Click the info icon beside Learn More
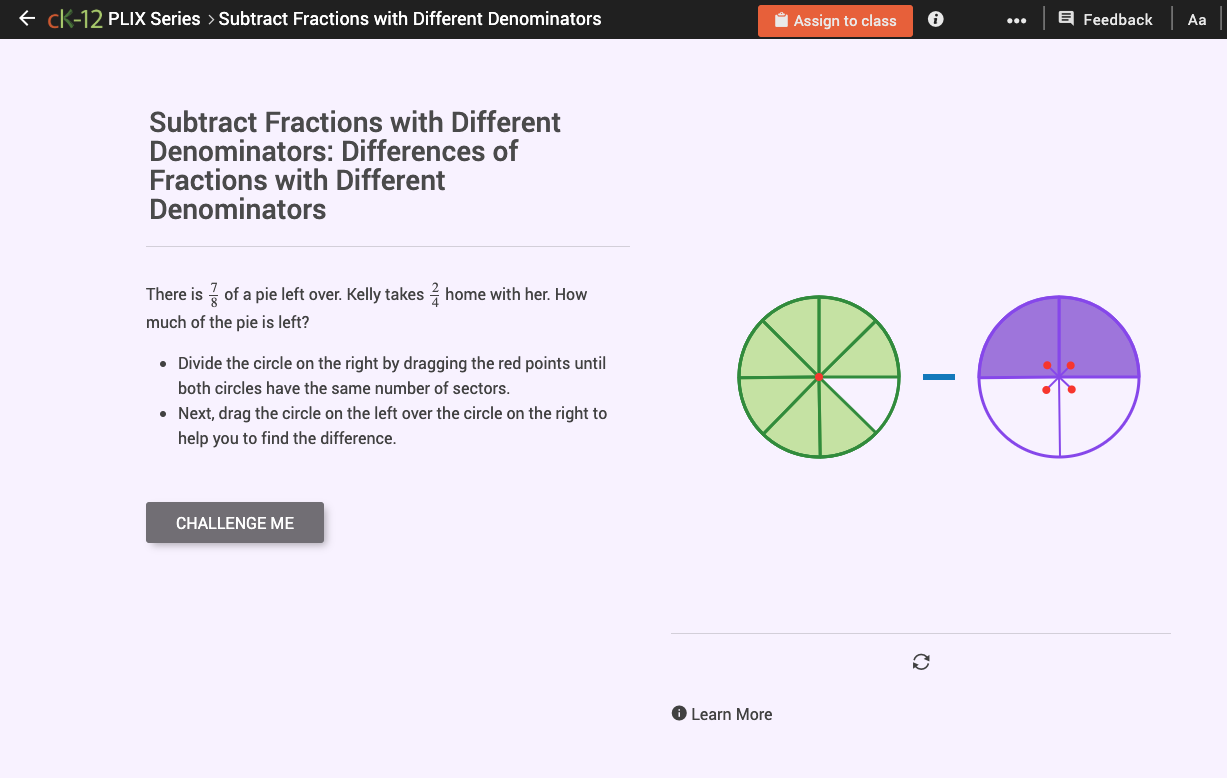 pyautogui.click(x=679, y=713)
